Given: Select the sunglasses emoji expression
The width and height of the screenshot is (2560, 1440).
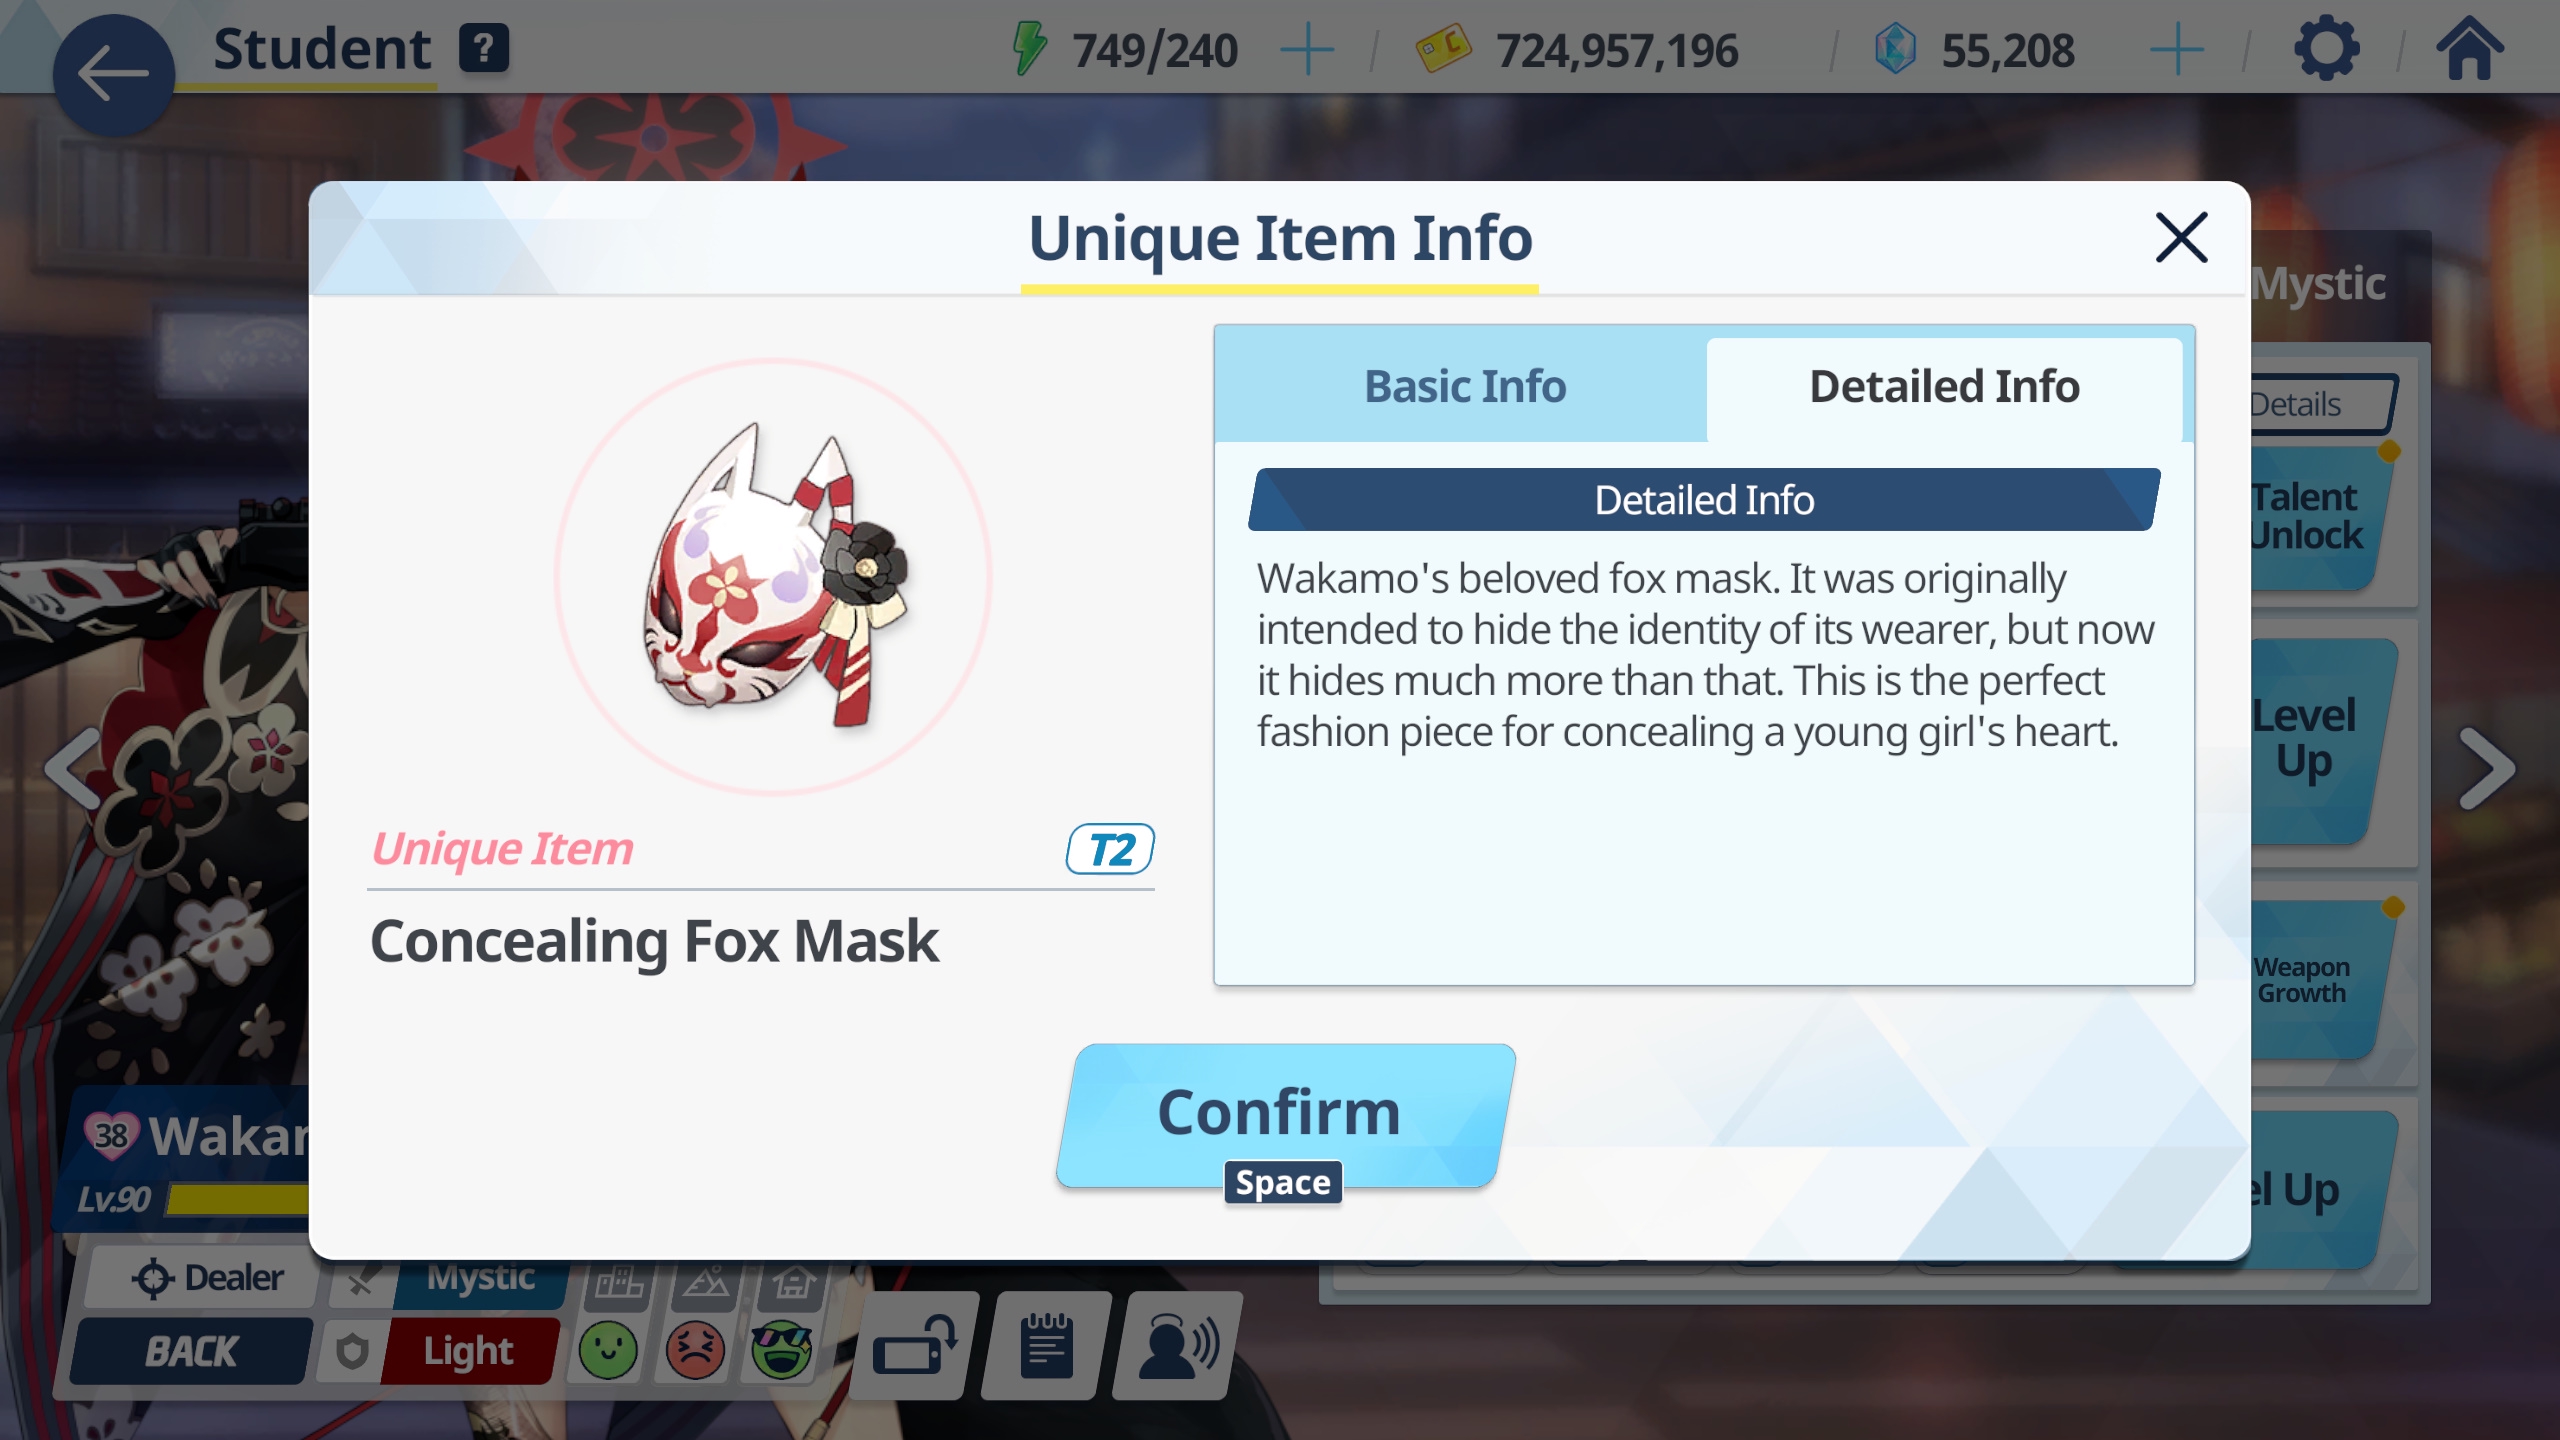Looking at the screenshot, I should coord(781,1351).
